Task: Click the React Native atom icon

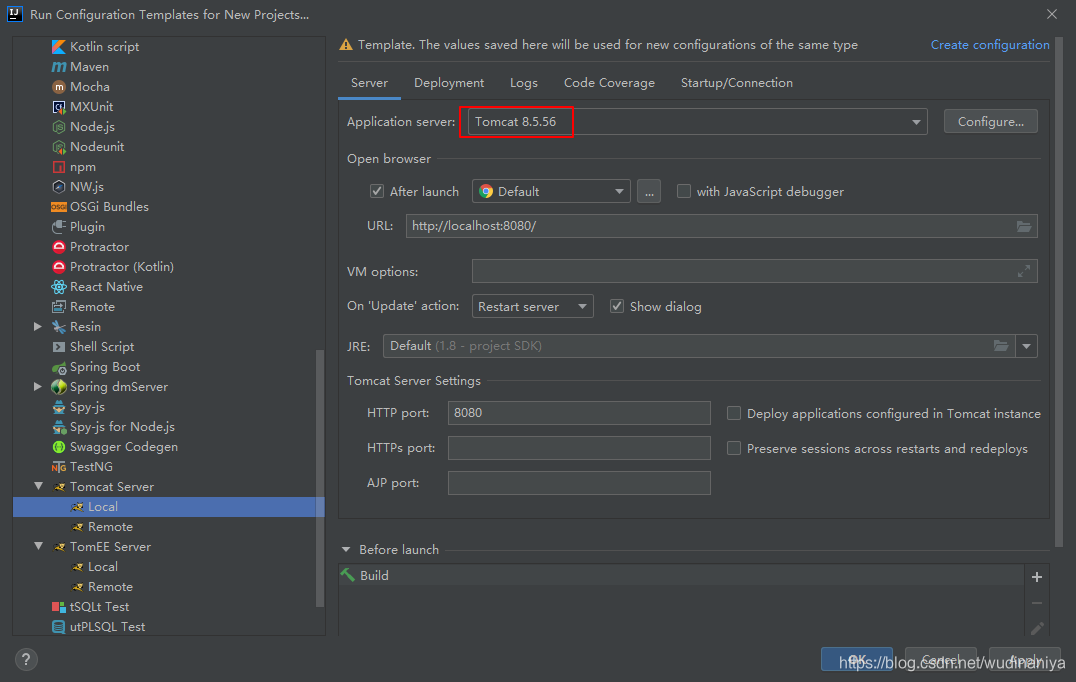Action: (59, 287)
